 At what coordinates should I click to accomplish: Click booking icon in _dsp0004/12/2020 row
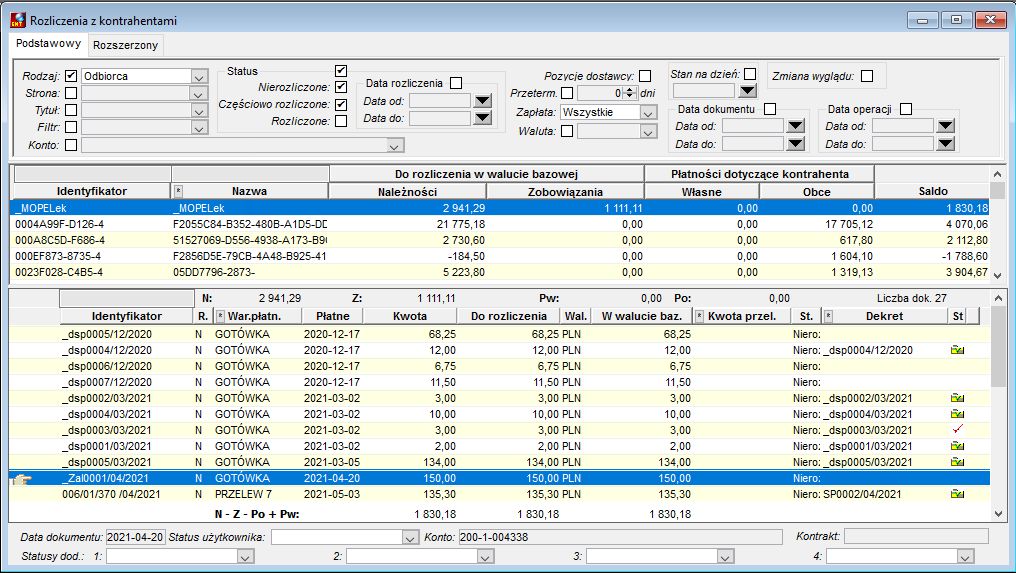coord(957,350)
